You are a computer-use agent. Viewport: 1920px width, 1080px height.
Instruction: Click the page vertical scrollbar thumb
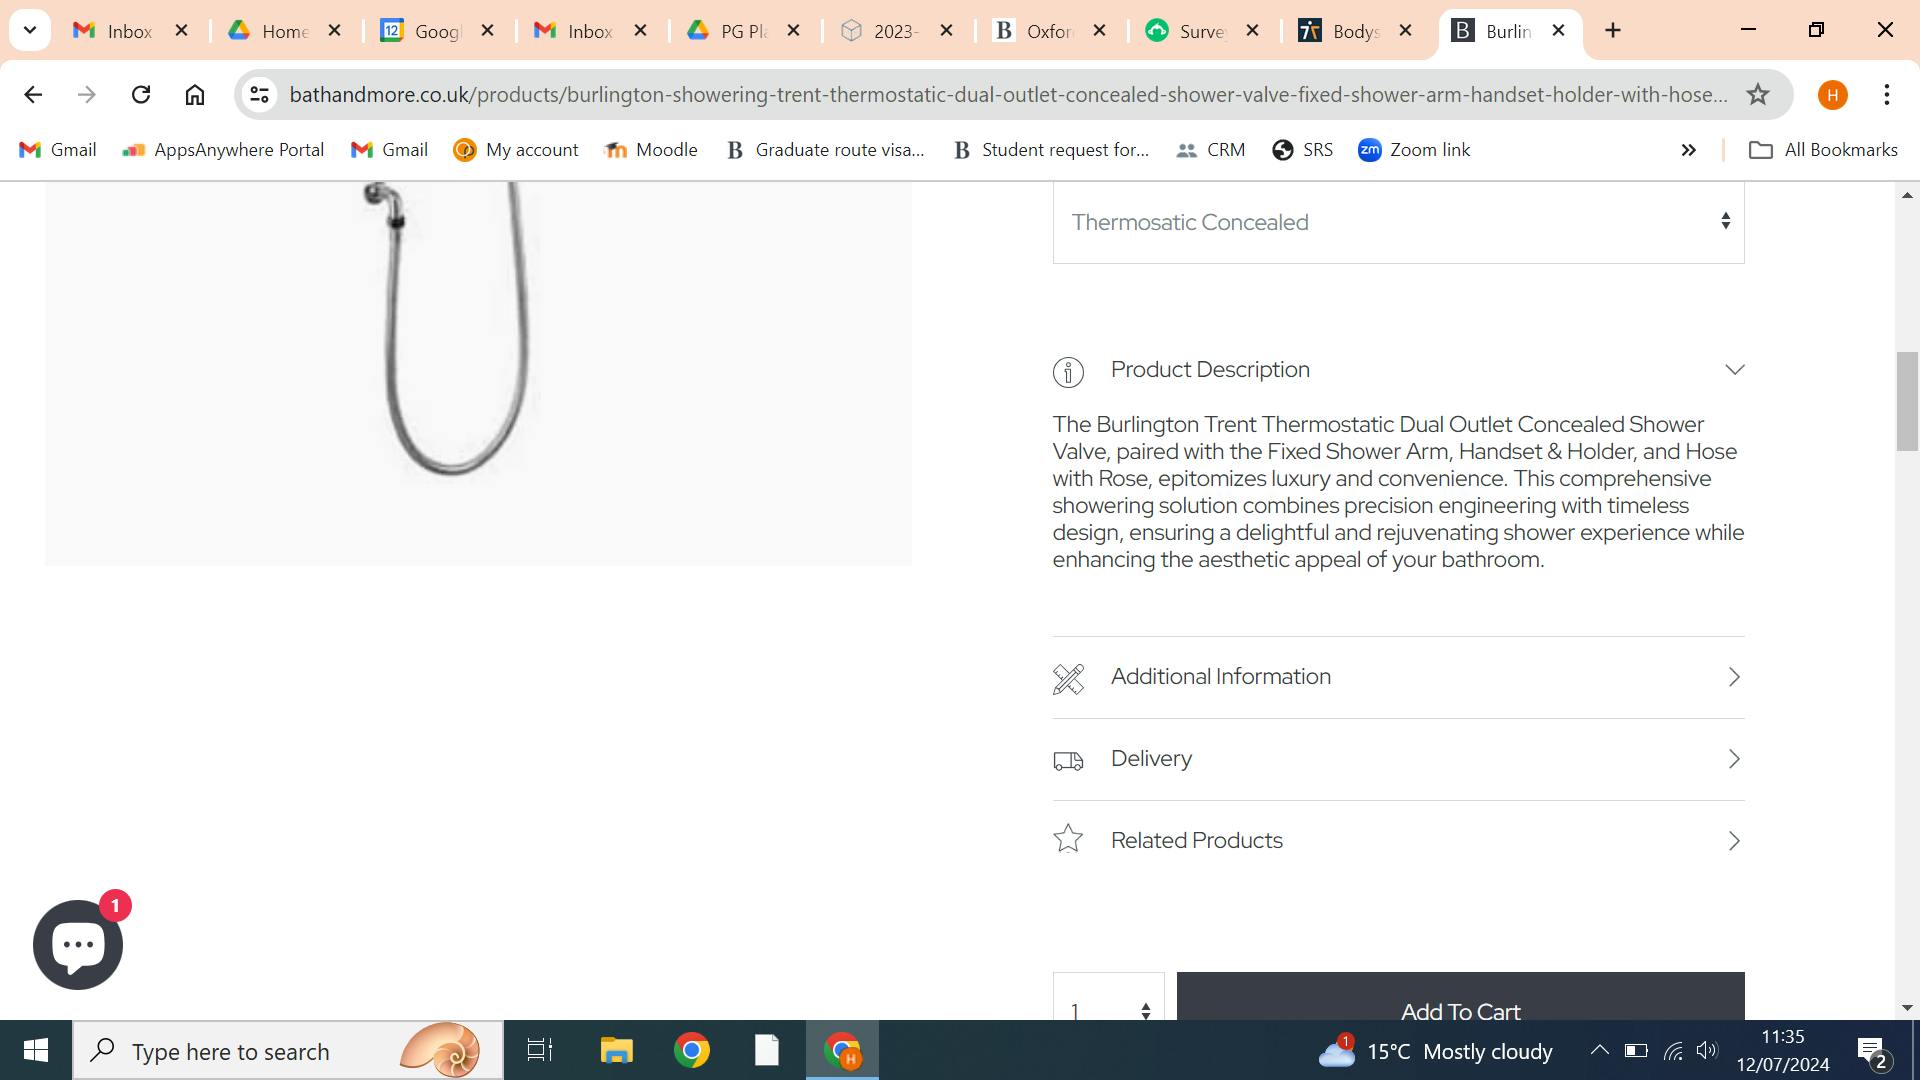coord(1906,400)
